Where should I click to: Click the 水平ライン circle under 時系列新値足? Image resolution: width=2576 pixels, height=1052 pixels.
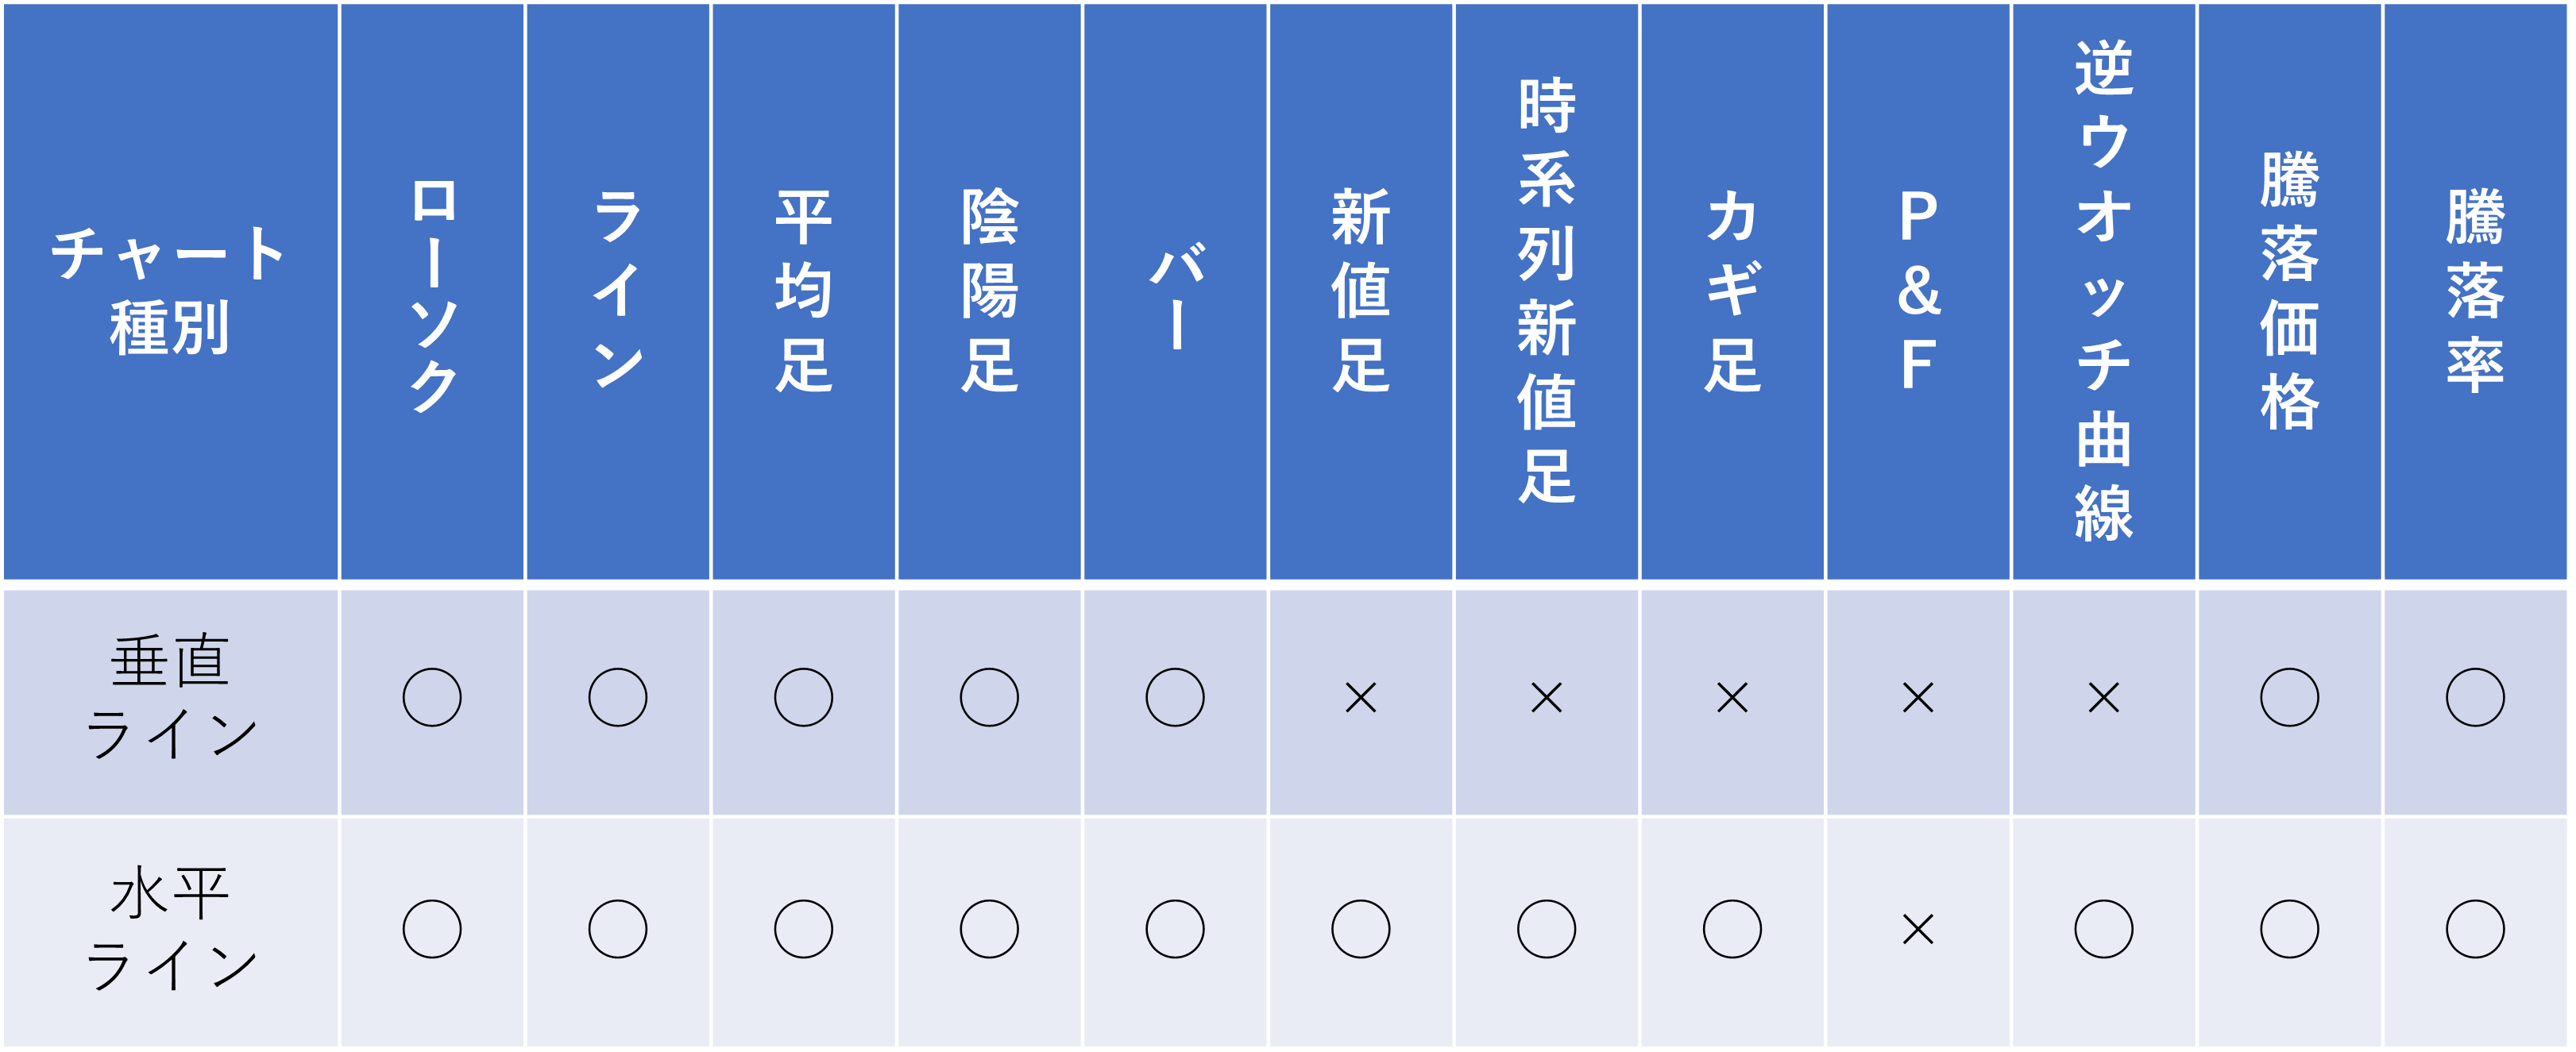pyautogui.click(x=1546, y=930)
